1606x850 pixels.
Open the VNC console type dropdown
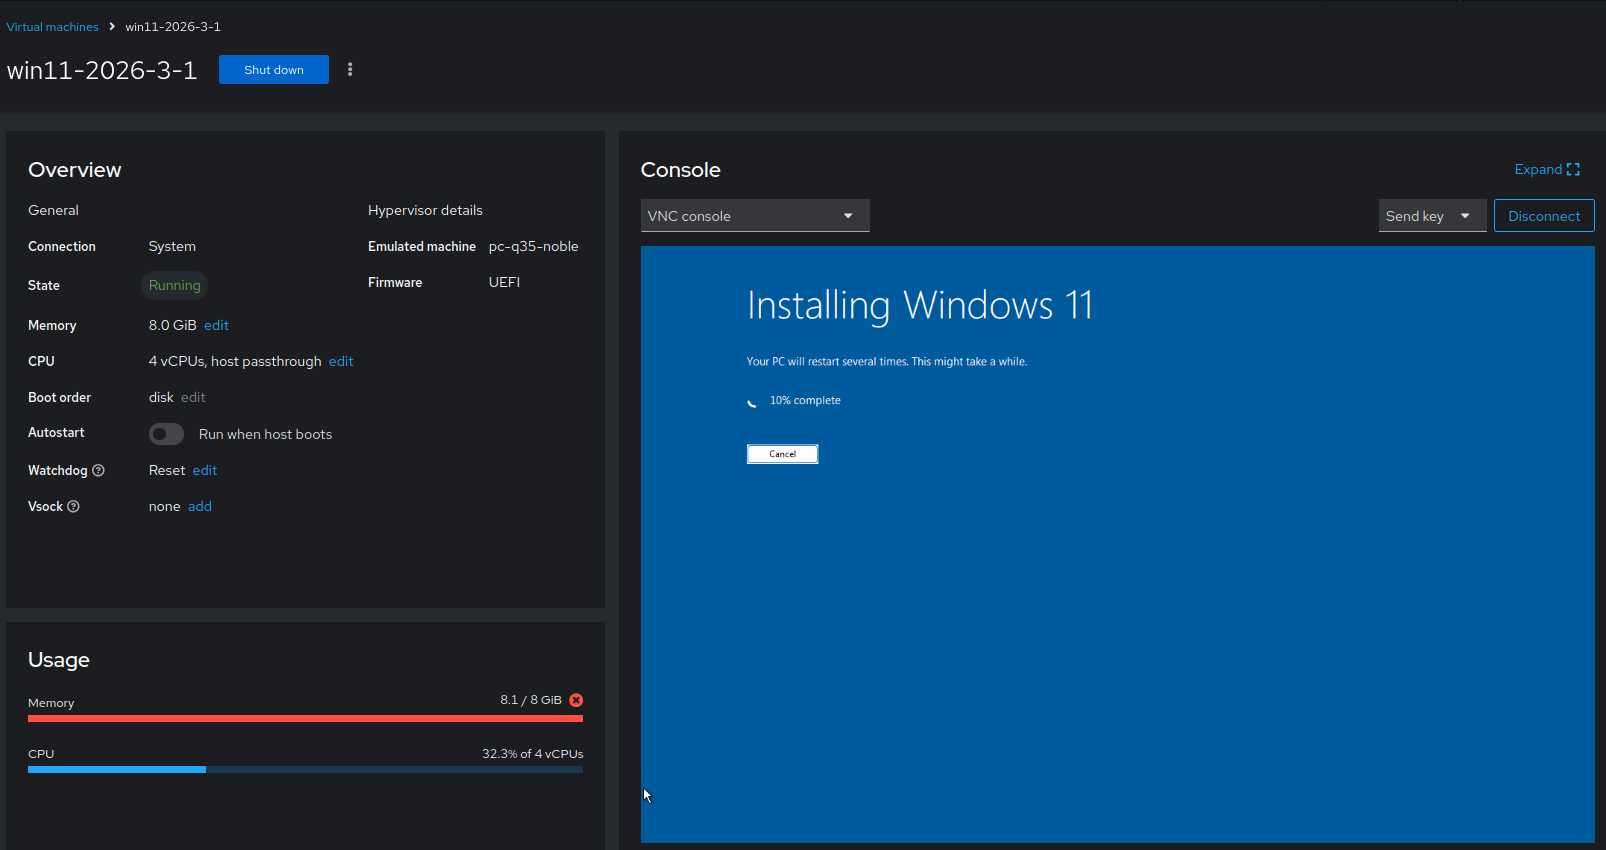click(755, 216)
